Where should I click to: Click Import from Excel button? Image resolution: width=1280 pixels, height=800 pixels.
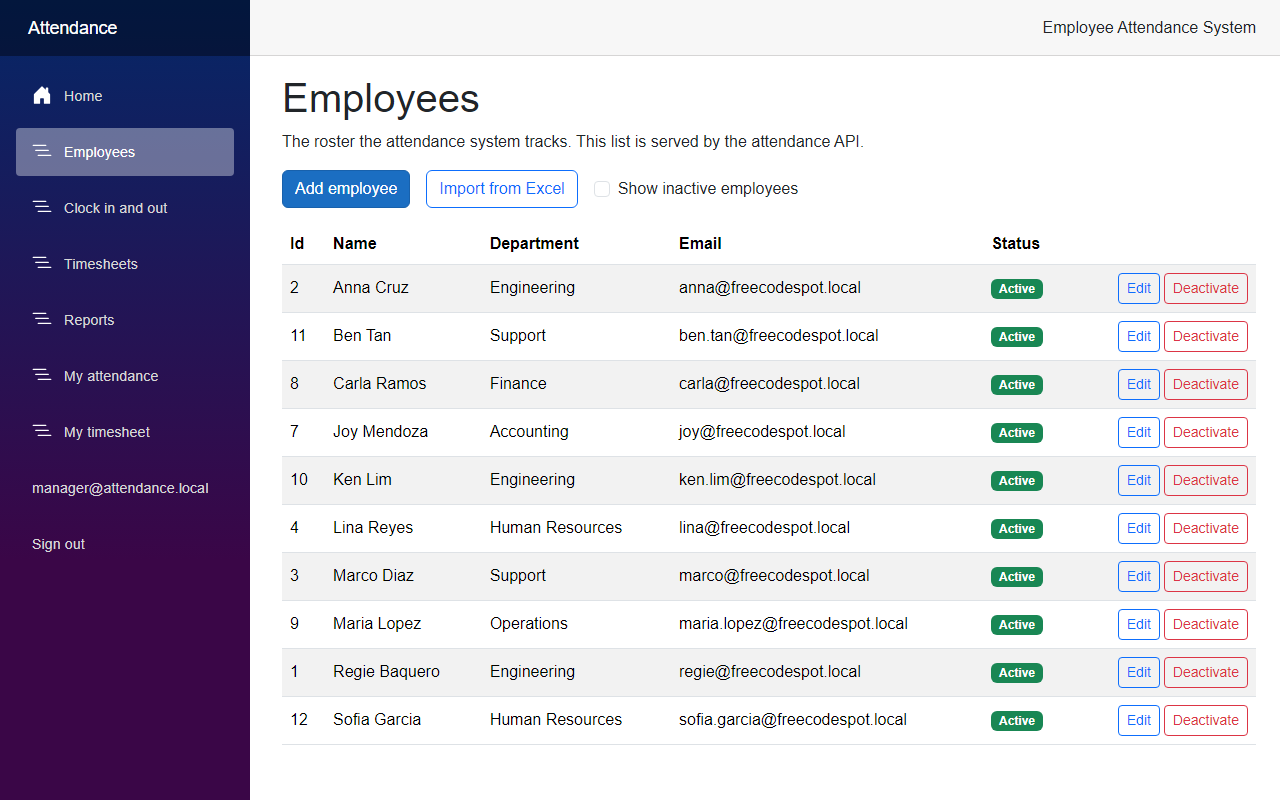click(502, 189)
